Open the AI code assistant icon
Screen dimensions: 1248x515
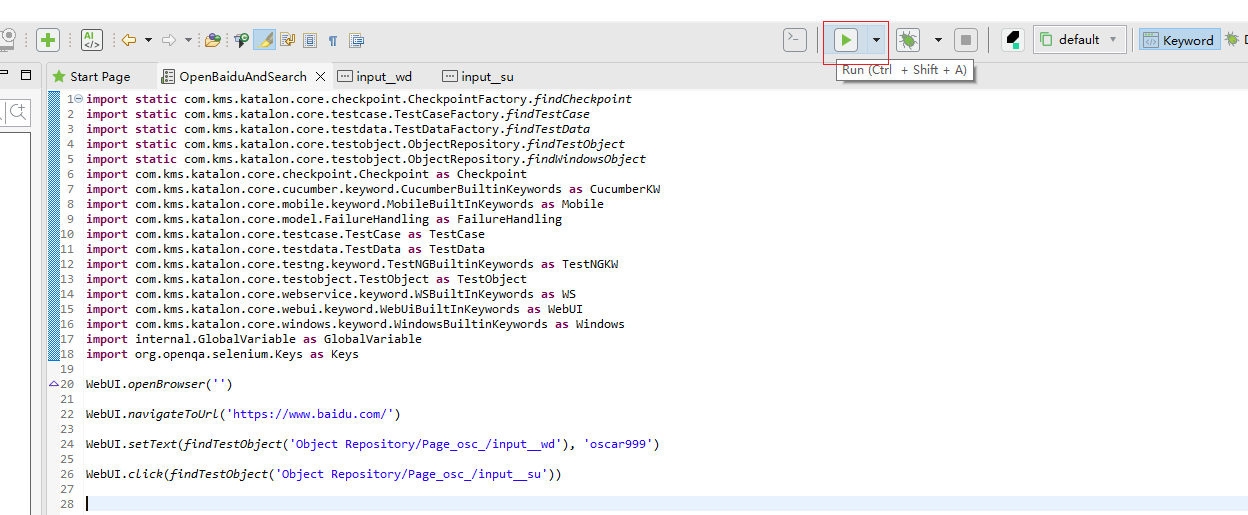(92, 40)
